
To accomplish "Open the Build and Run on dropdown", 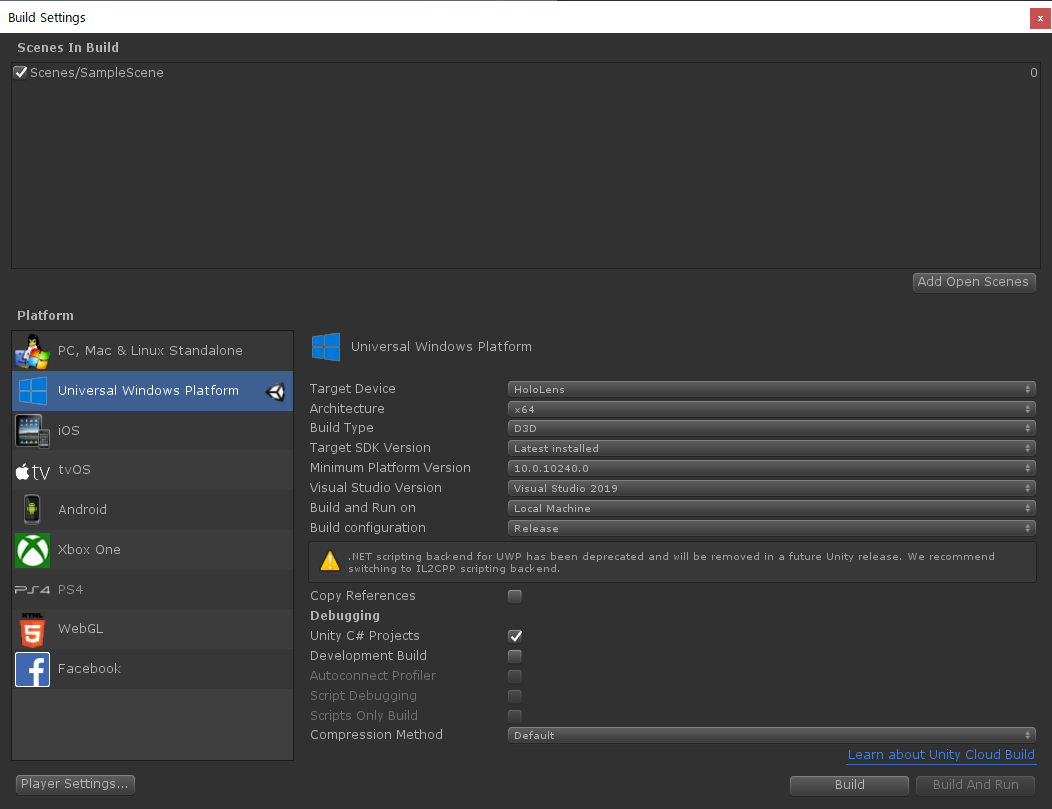I will point(772,508).
